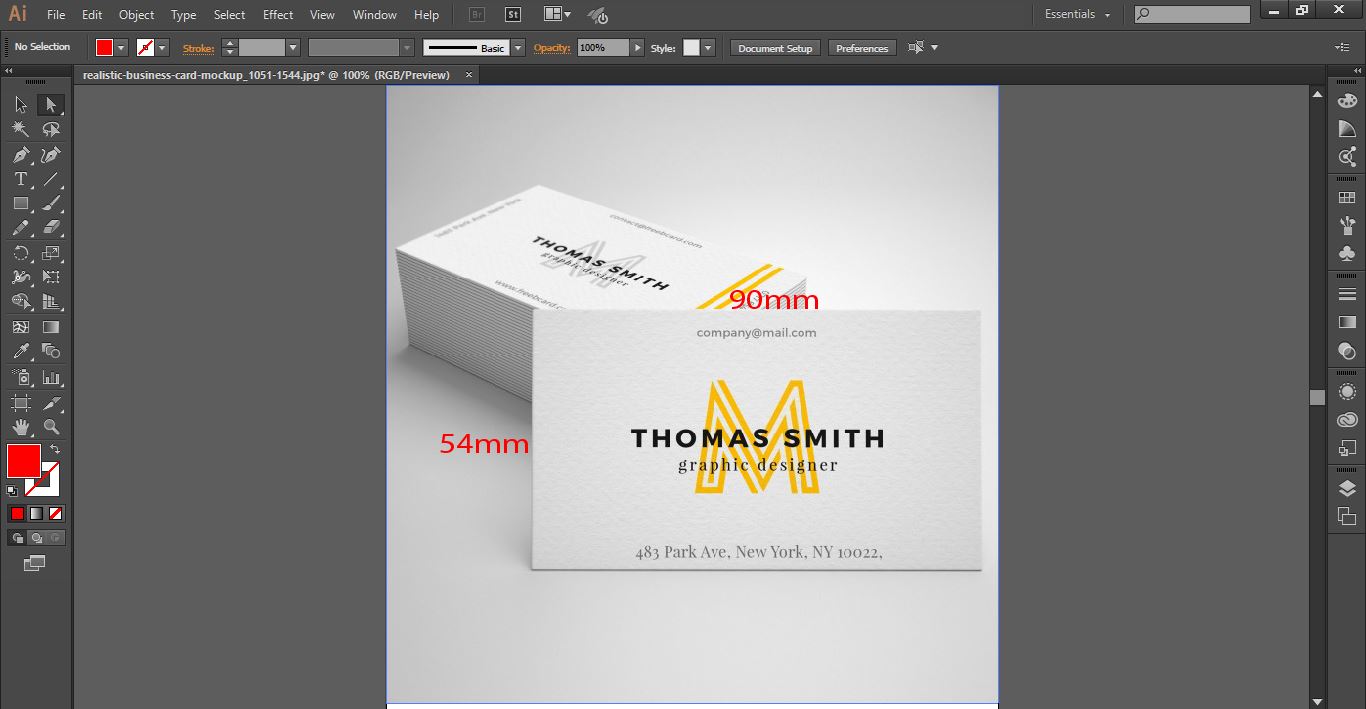Choose the Zoom tool magnifier
This screenshot has height=709, width=1366.
click(51, 427)
